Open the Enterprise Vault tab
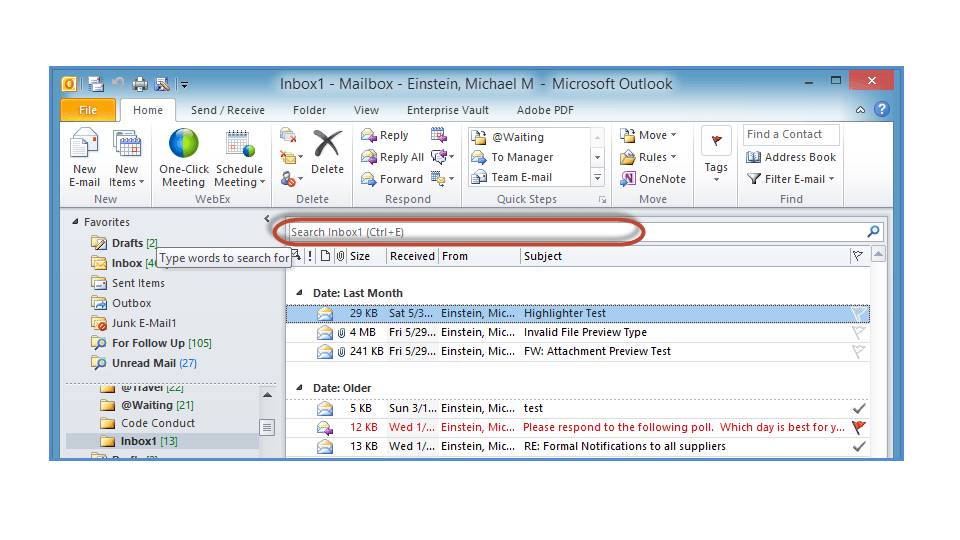Screen dimensions: 960x540 coord(448,110)
